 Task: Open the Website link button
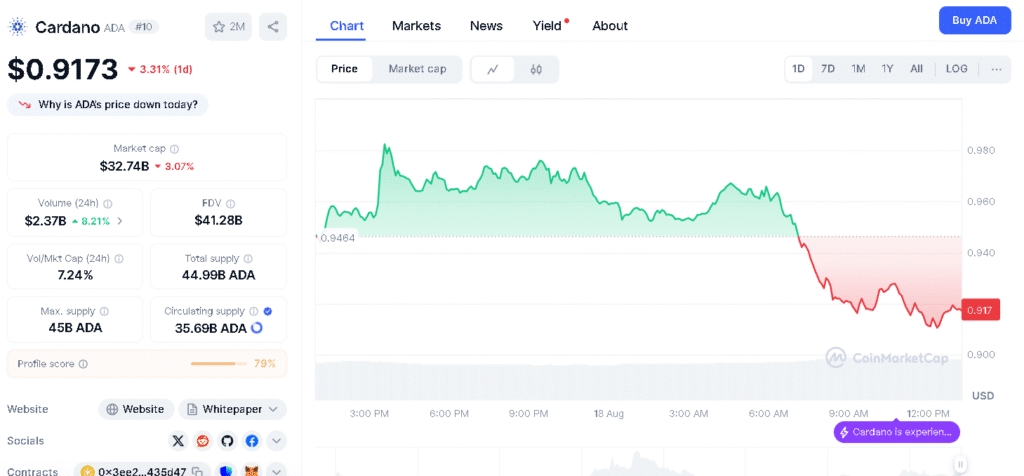136,409
